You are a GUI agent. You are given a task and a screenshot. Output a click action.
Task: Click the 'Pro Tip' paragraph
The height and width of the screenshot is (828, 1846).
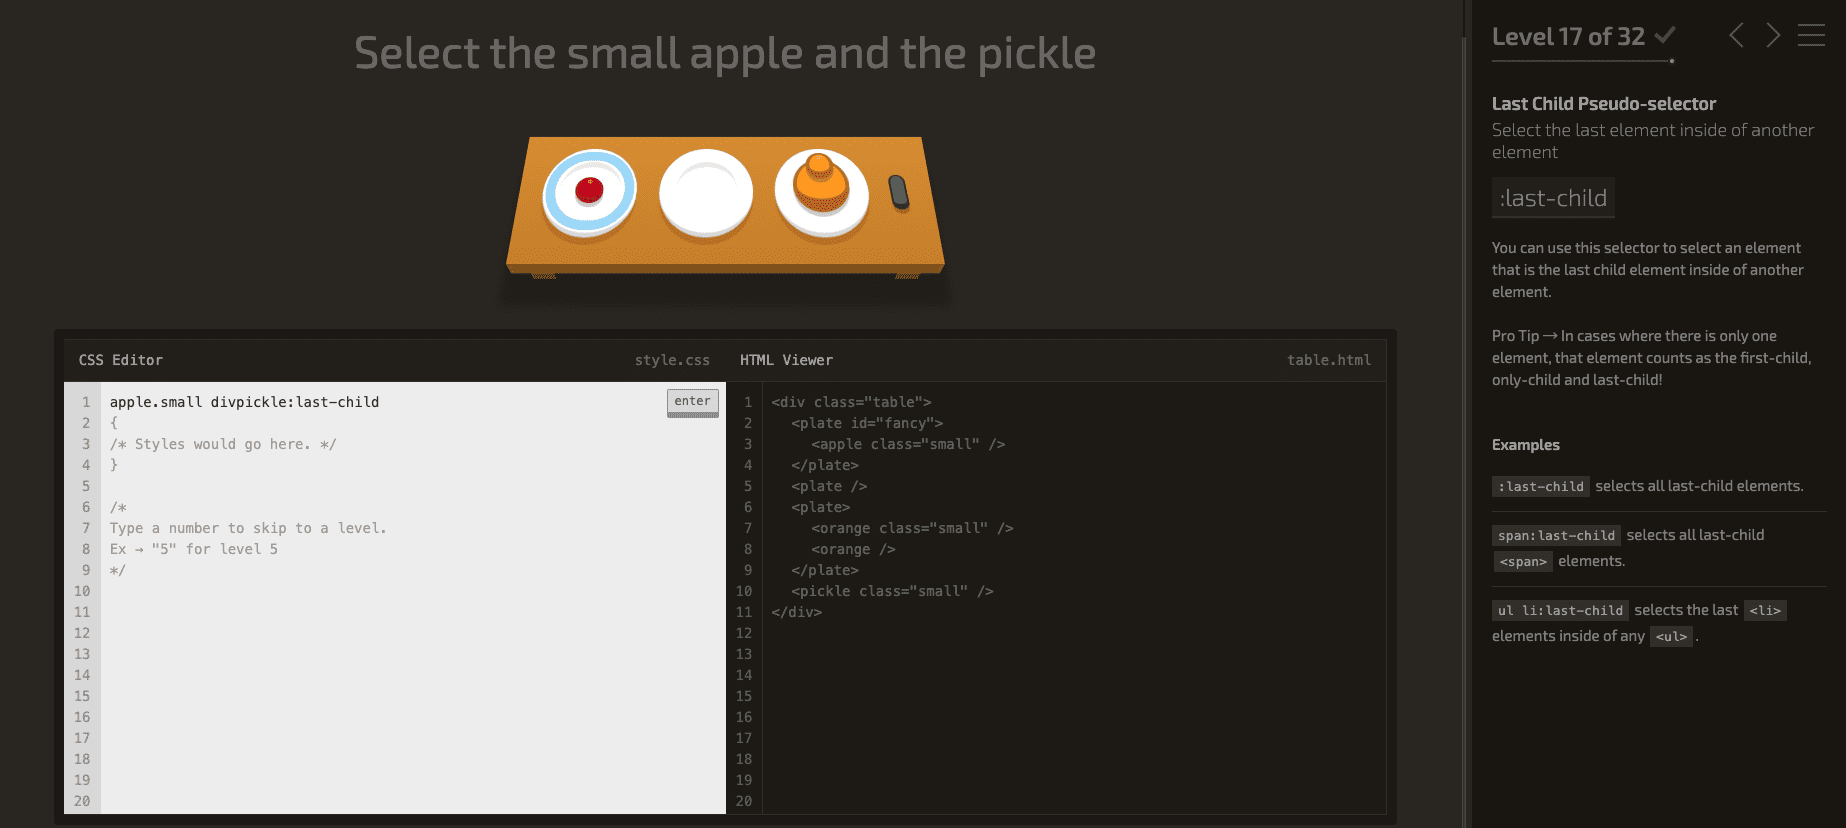click(x=1651, y=358)
